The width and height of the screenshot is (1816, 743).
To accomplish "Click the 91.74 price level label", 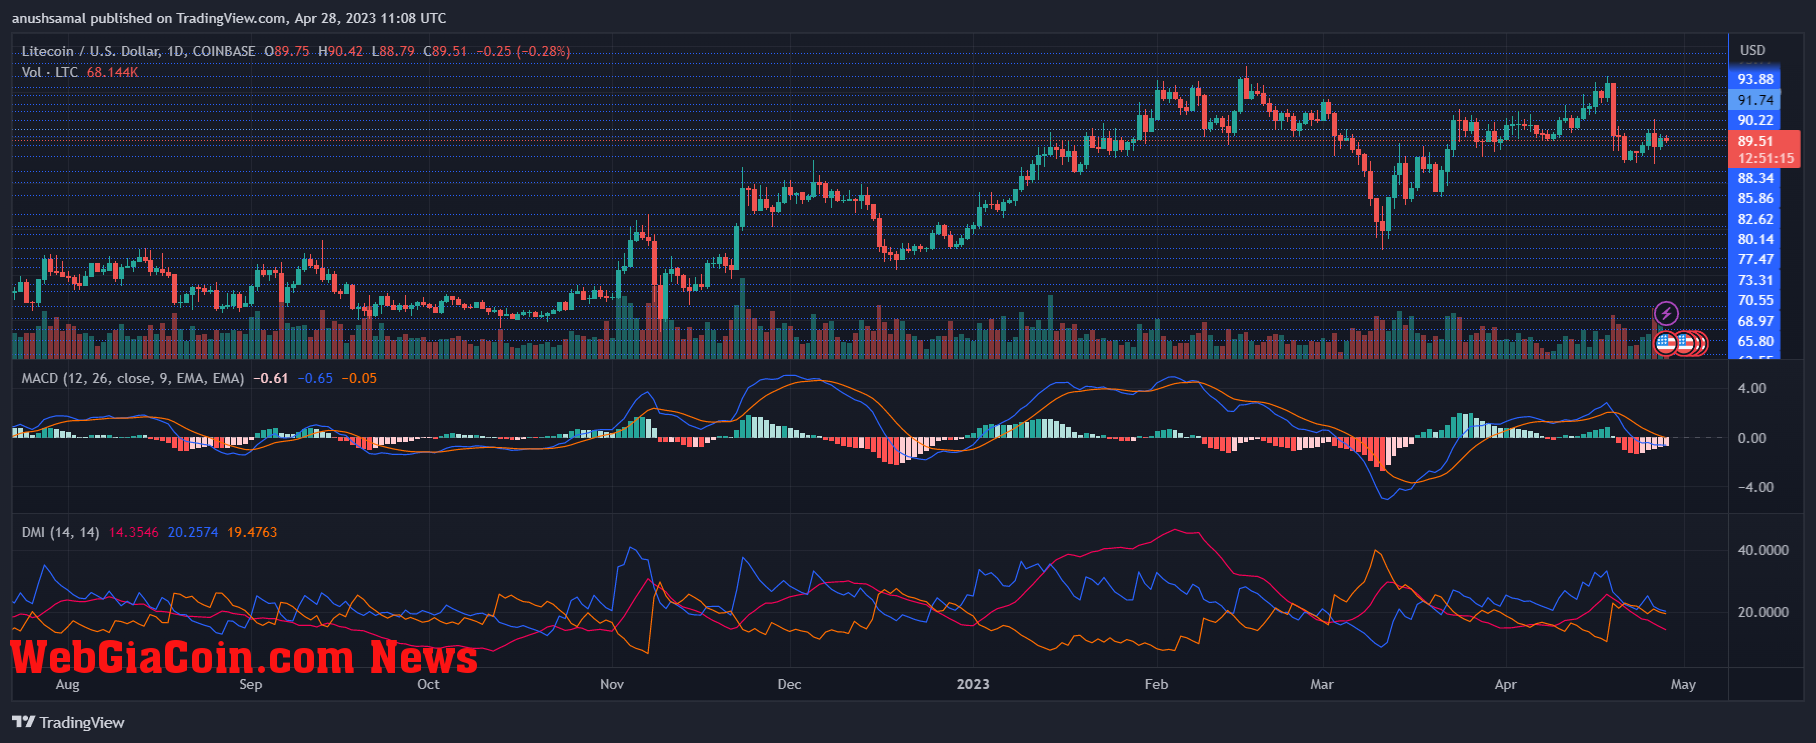I will pyautogui.click(x=1755, y=100).
